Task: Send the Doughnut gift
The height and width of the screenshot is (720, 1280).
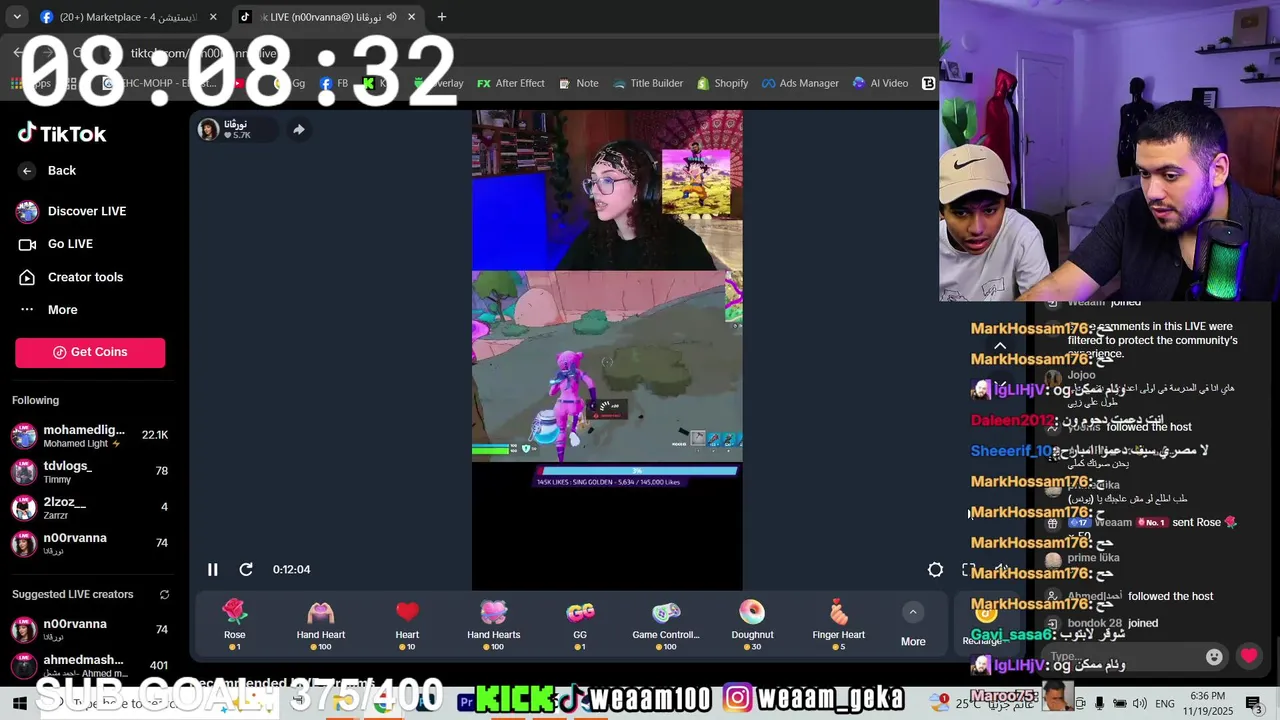Action: (752, 625)
